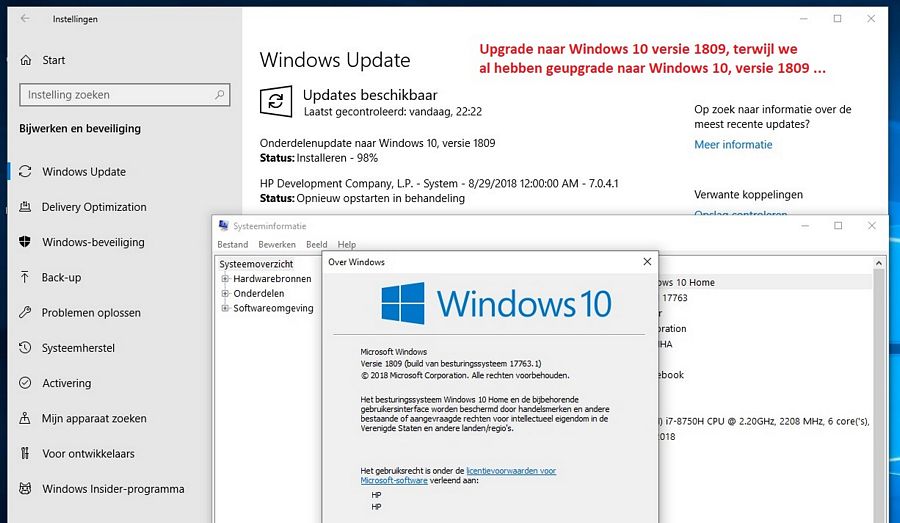
Task: Click the Activering checkmark icon
Action: point(25,382)
